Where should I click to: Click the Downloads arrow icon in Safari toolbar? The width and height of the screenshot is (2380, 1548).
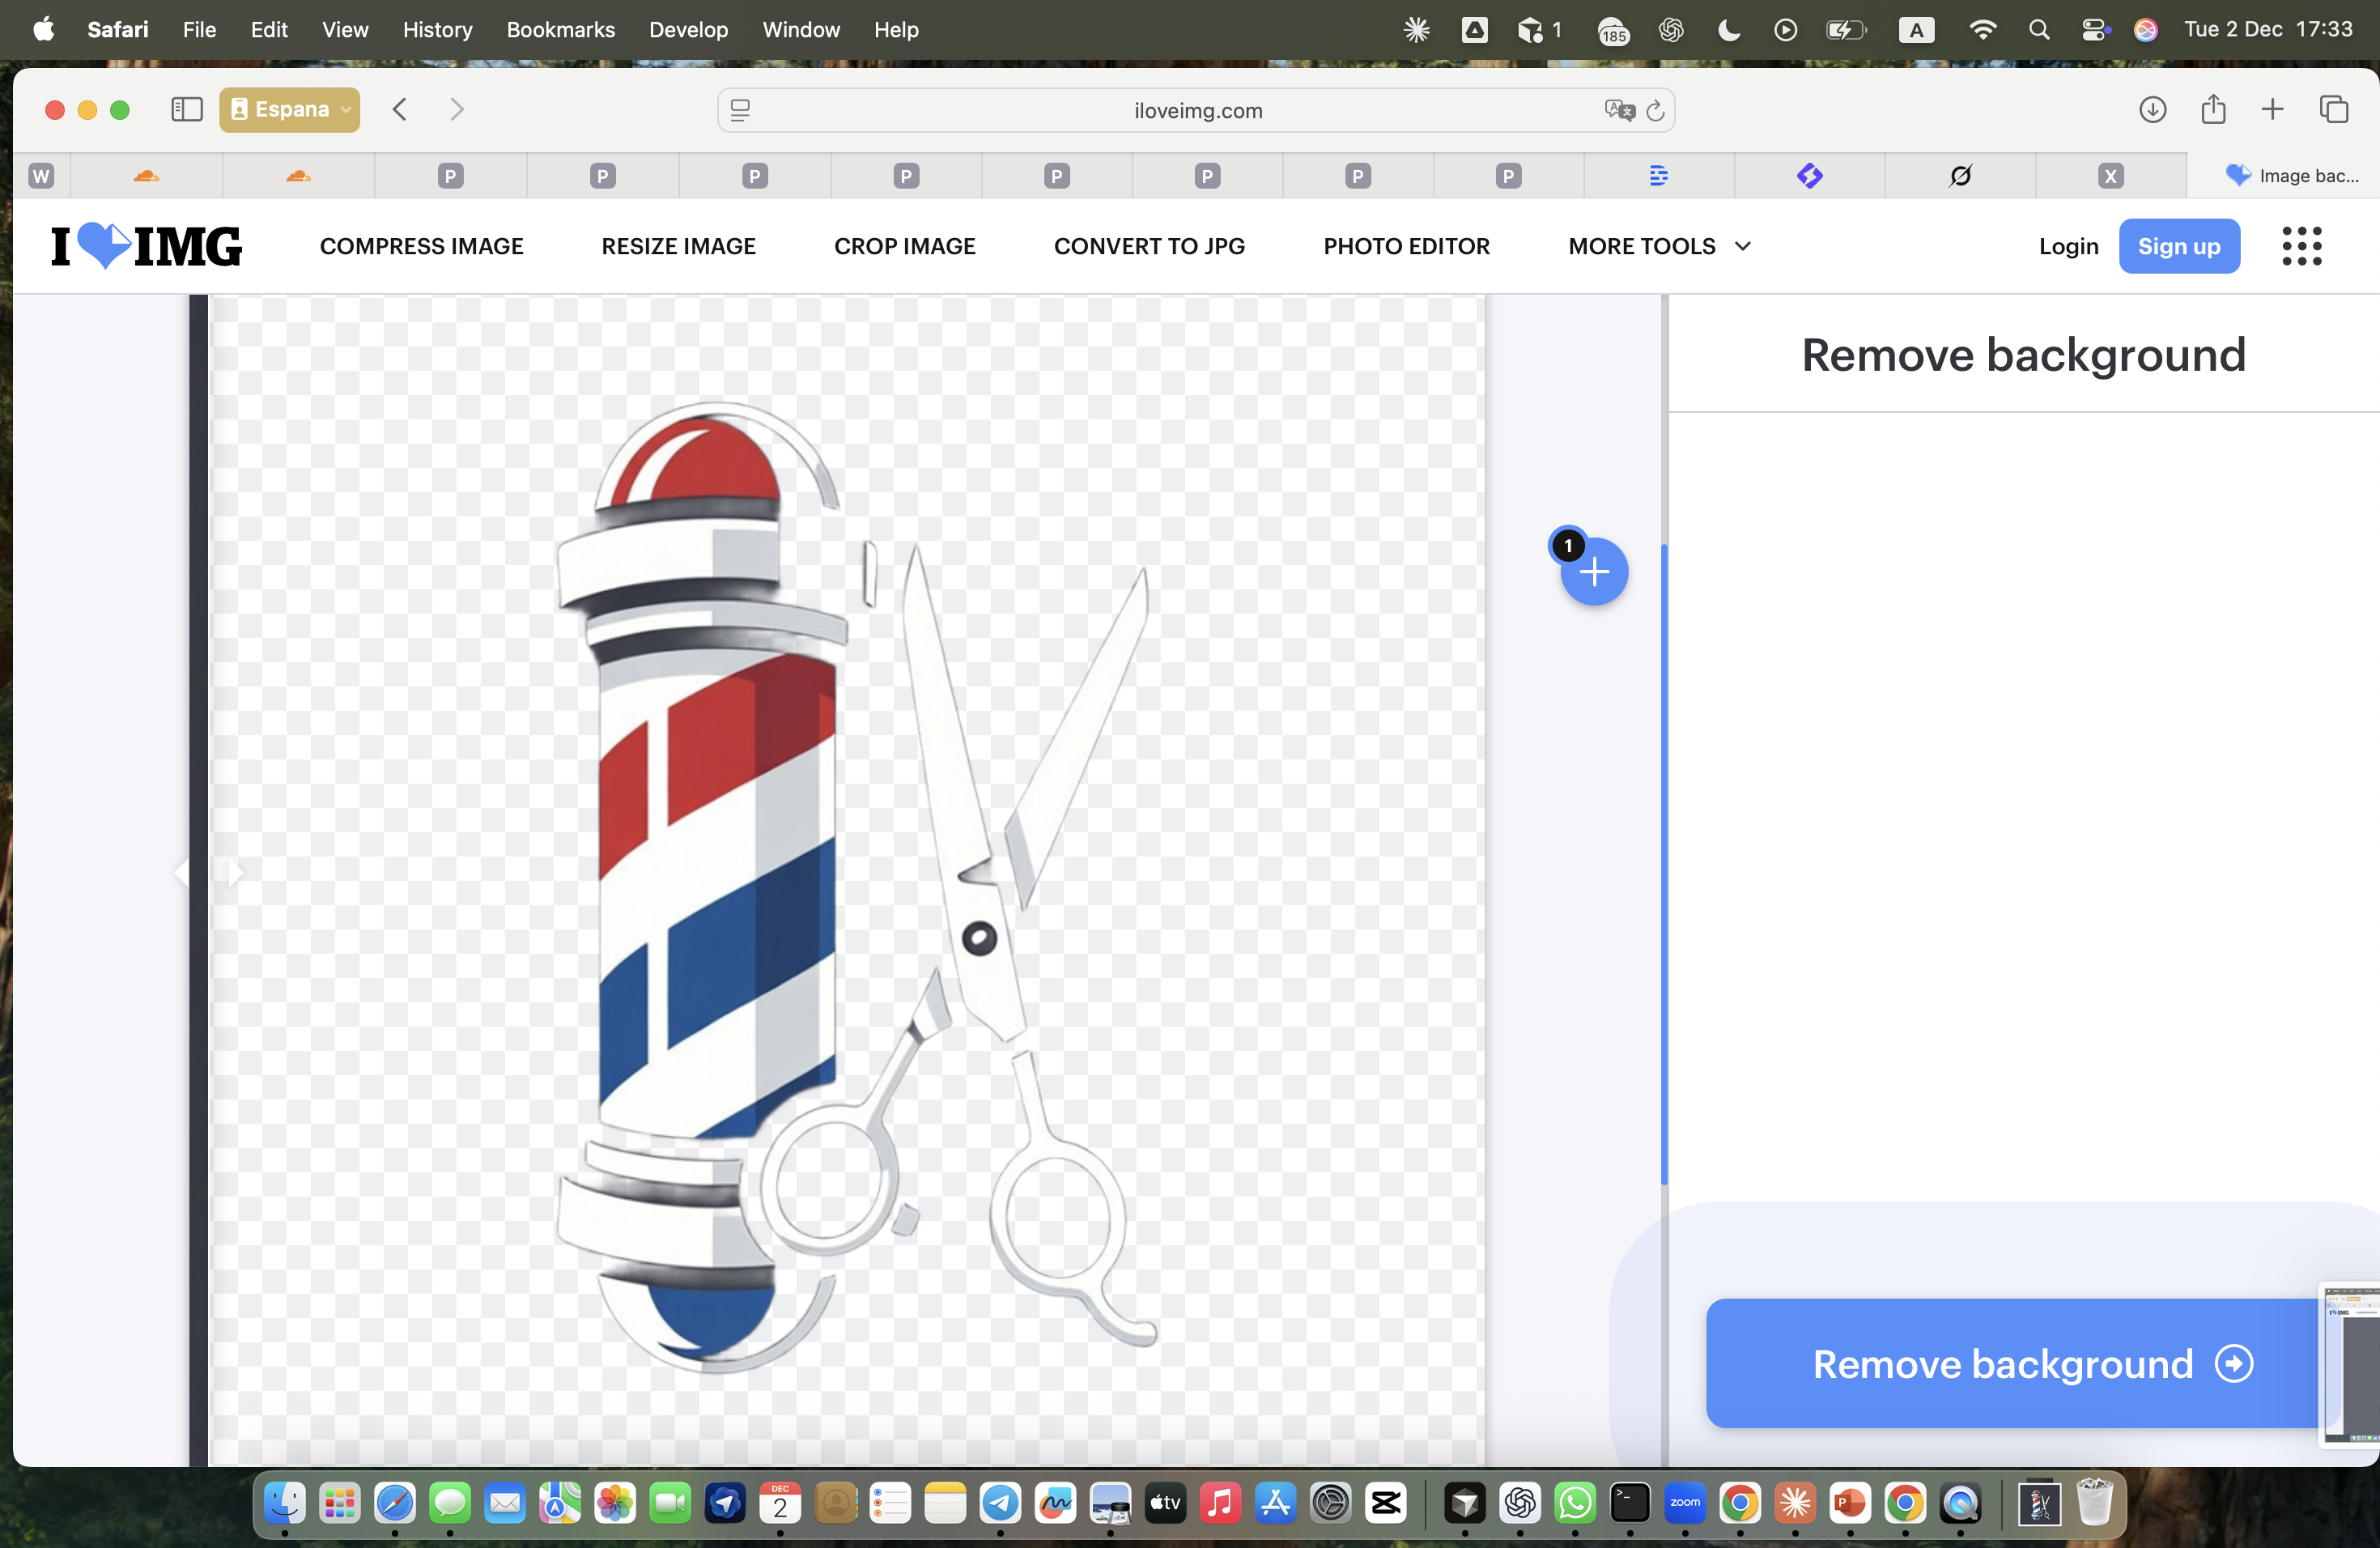(2154, 110)
